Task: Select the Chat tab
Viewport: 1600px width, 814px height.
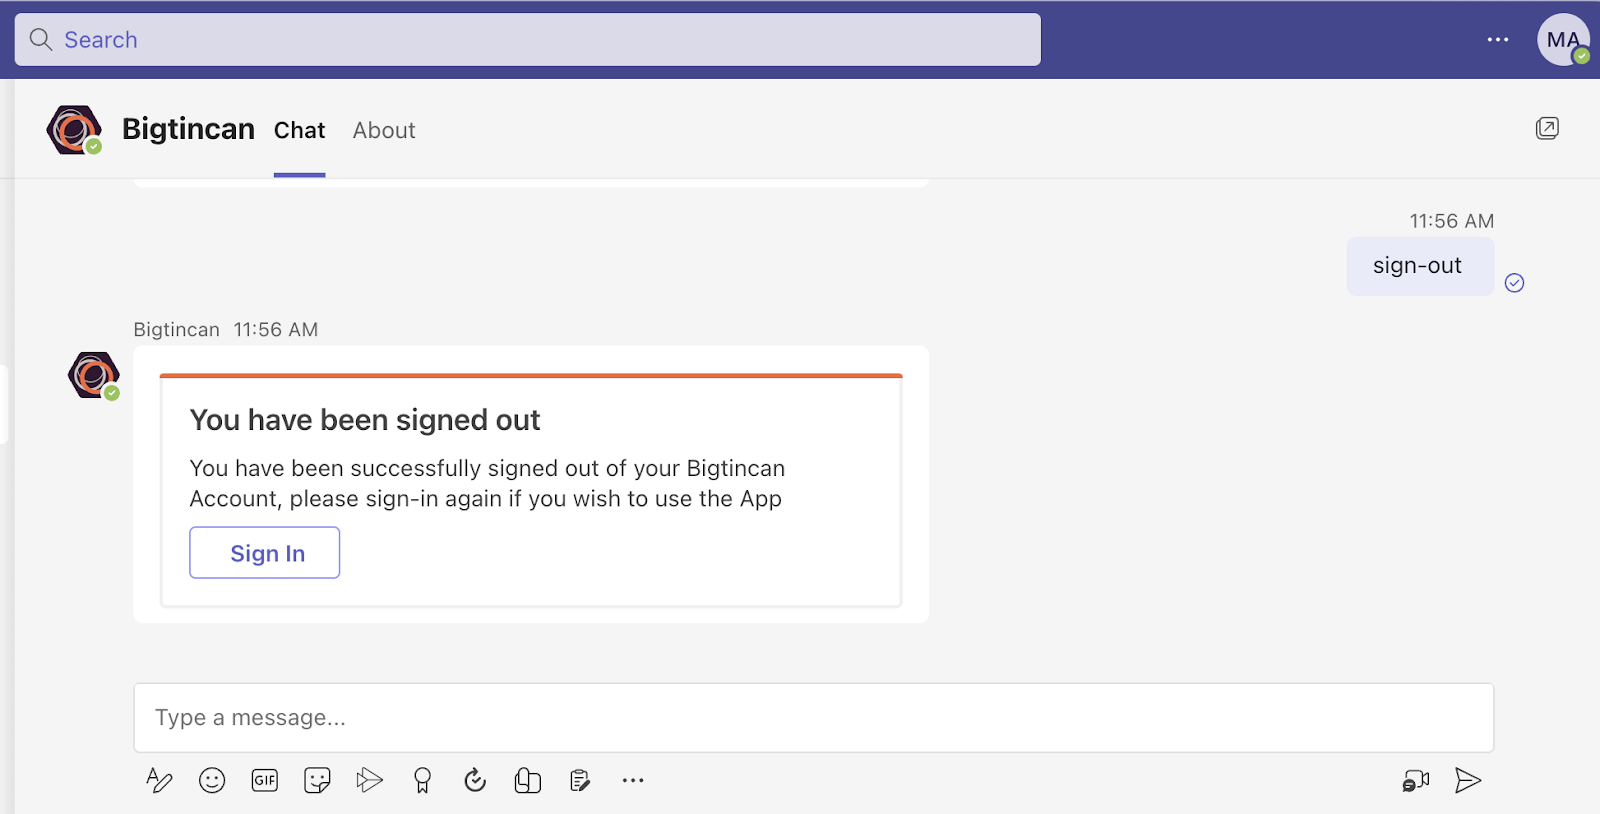Action: point(299,130)
